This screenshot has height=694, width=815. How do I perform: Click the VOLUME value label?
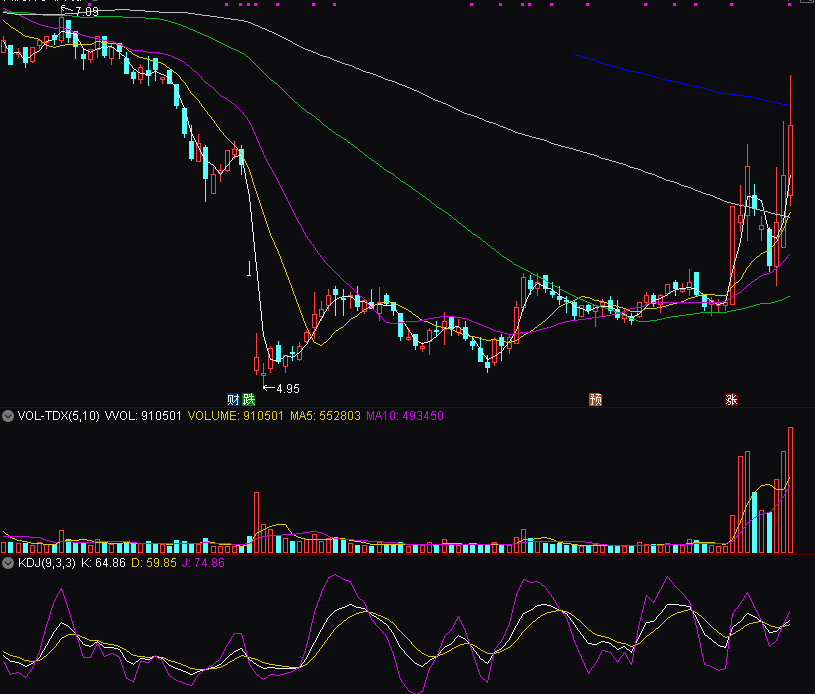235,415
